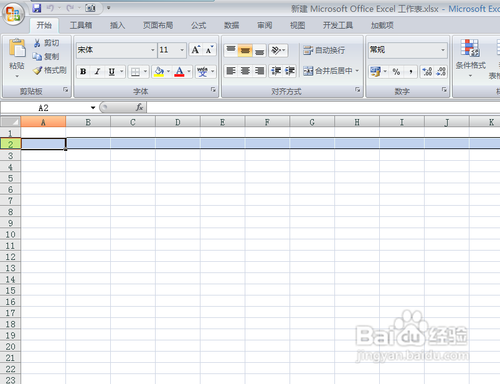This screenshot has width=500, height=384.
Task: Launch the 字体 dialog launcher
Action: tap(213, 90)
